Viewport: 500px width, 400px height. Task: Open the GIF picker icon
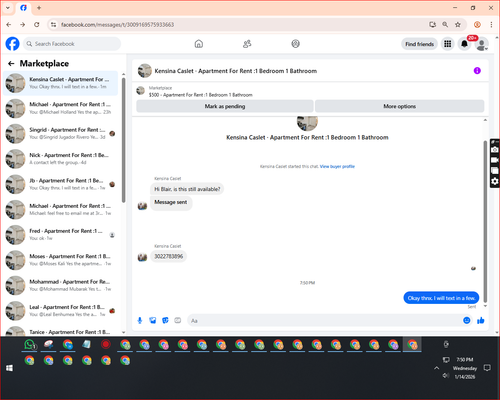[178, 320]
